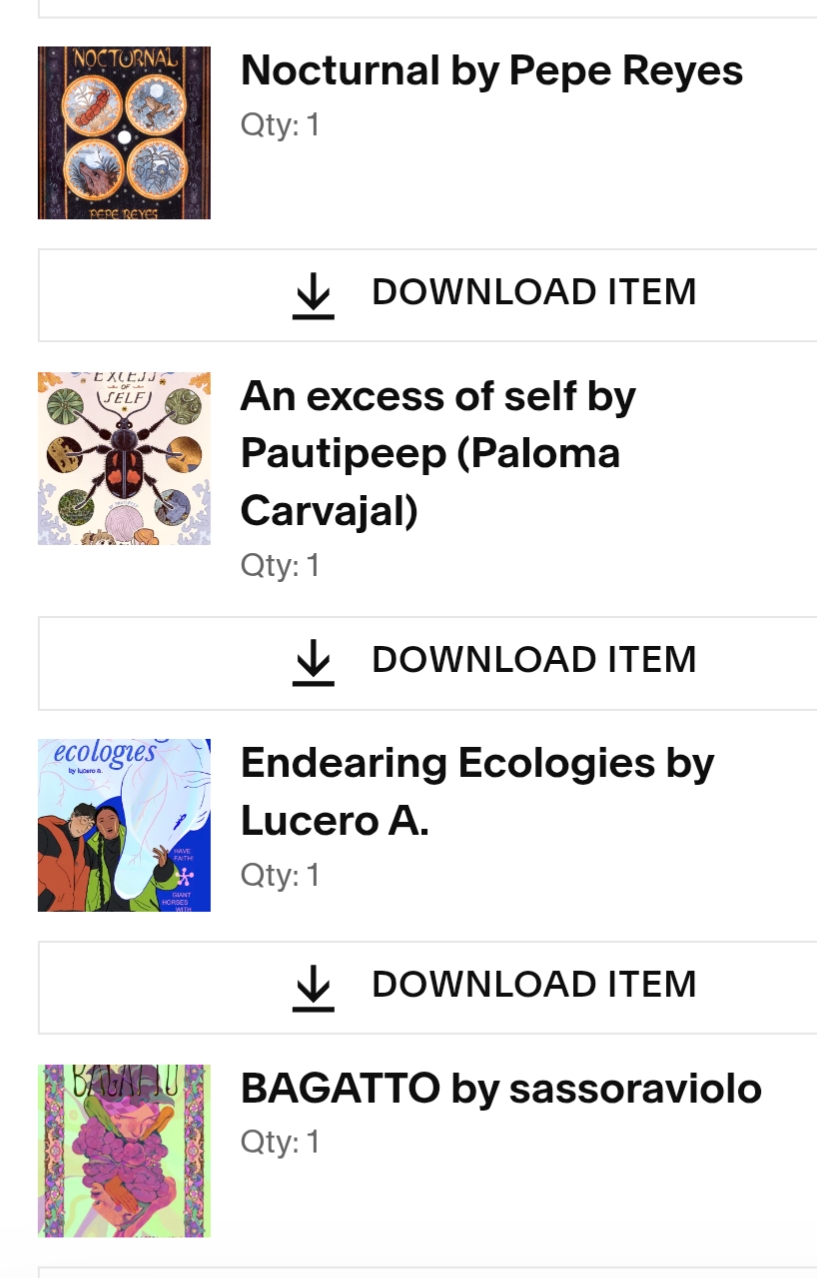Image resolution: width=817 pixels, height=1278 pixels.
Task: Click Qty: 1 label under Lucero A.
Action: 280,876
